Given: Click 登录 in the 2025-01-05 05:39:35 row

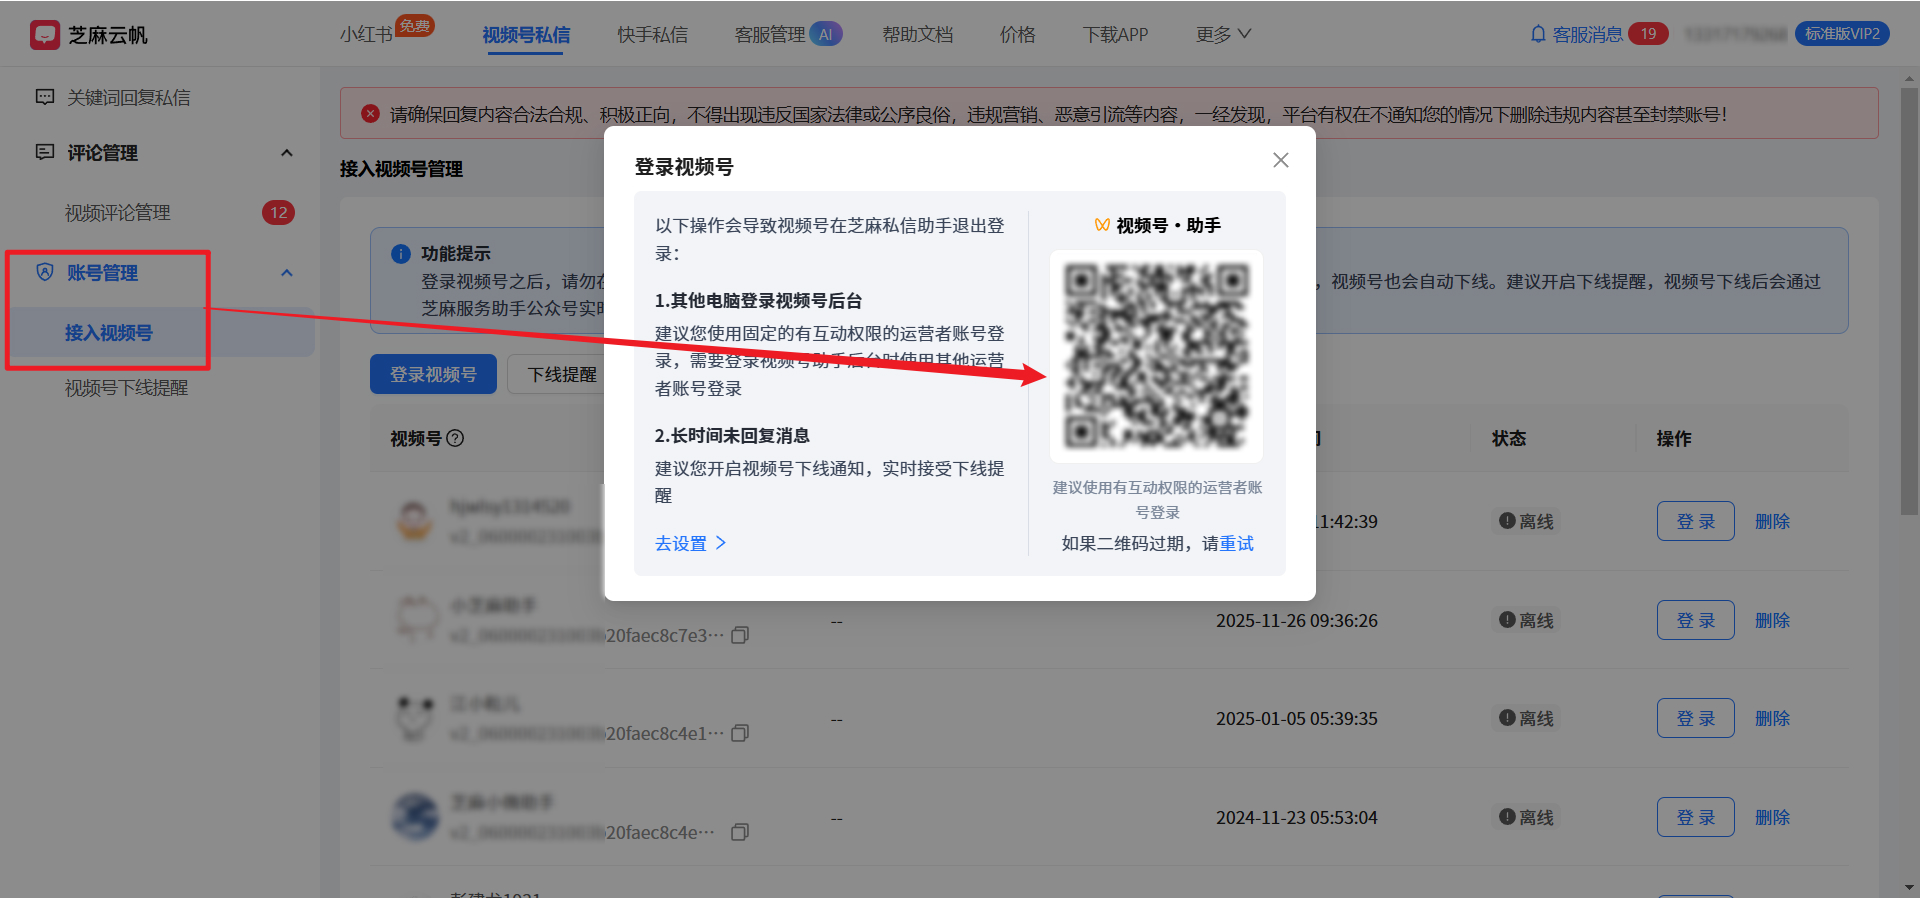Looking at the screenshot, I should coord(1695,718).
